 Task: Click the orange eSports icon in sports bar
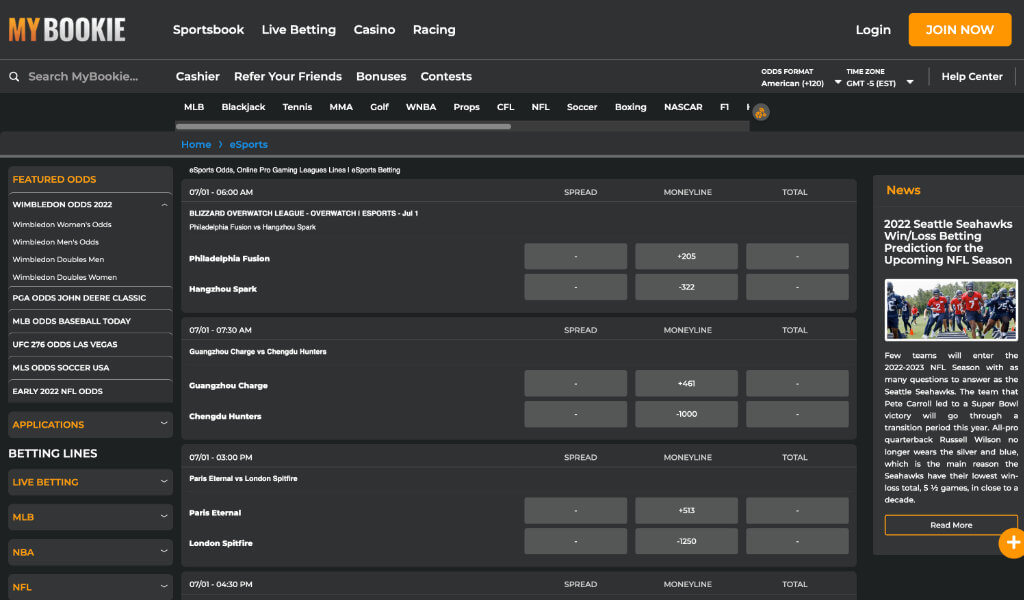coord(761,112)
